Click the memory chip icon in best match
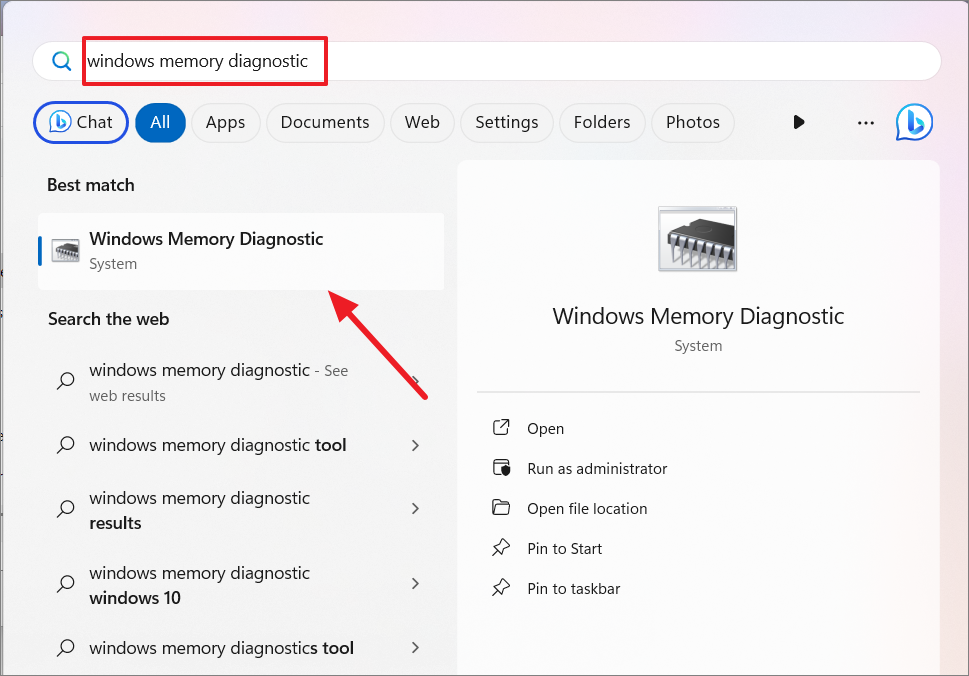The width and height of the screenshot is (969, 676). (65, 251)
